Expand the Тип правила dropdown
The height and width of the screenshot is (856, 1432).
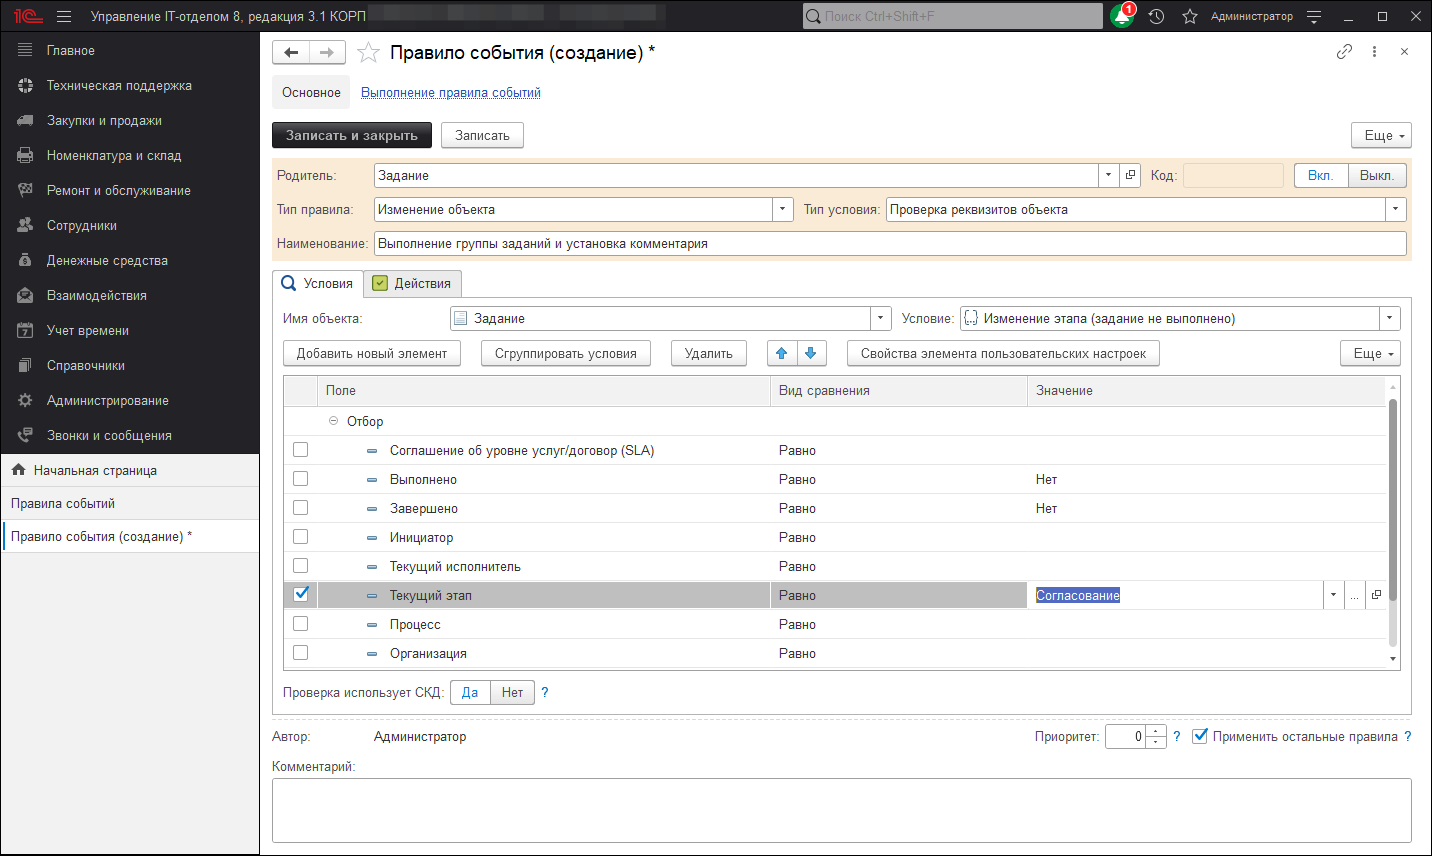(x=783, y=210)
